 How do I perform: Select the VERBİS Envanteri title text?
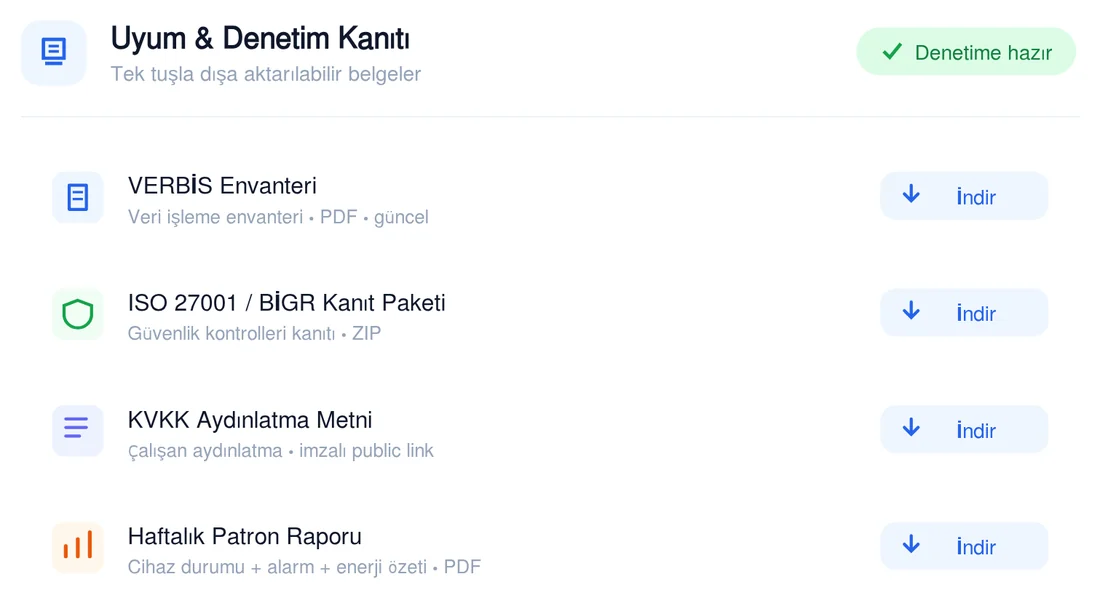[222, 186]
